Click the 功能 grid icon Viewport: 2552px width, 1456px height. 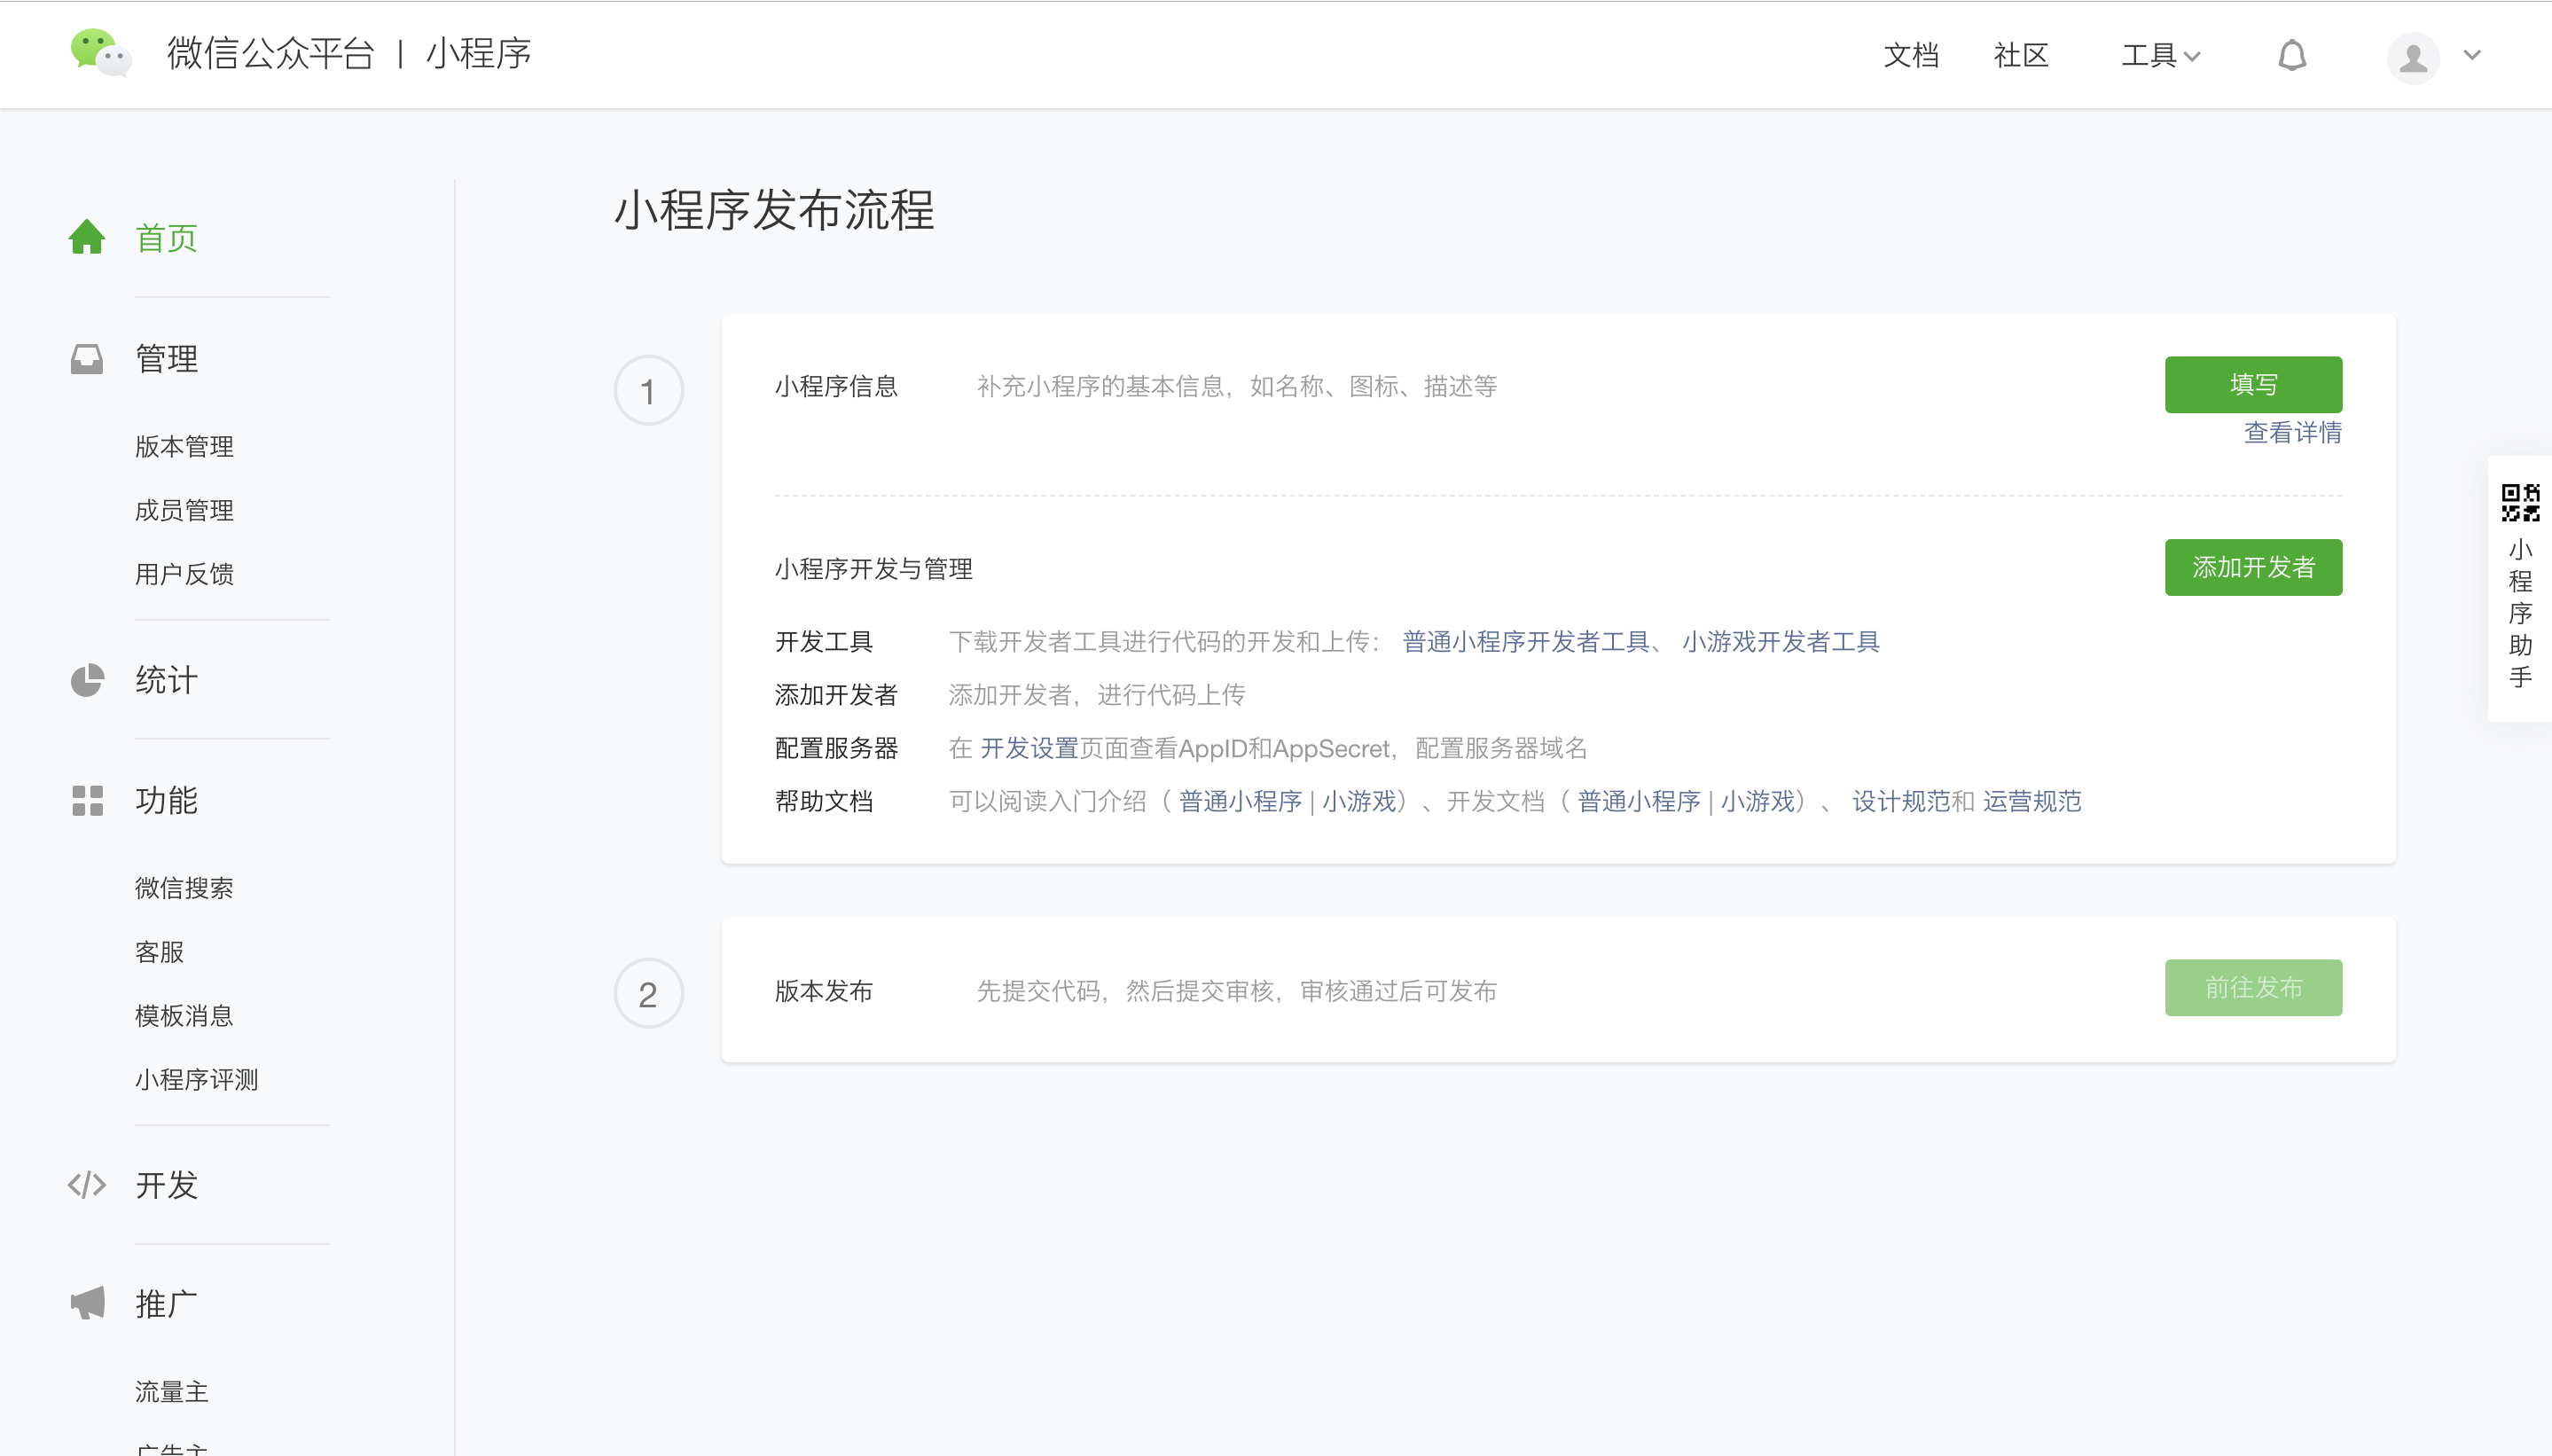(x=87, y=801)
